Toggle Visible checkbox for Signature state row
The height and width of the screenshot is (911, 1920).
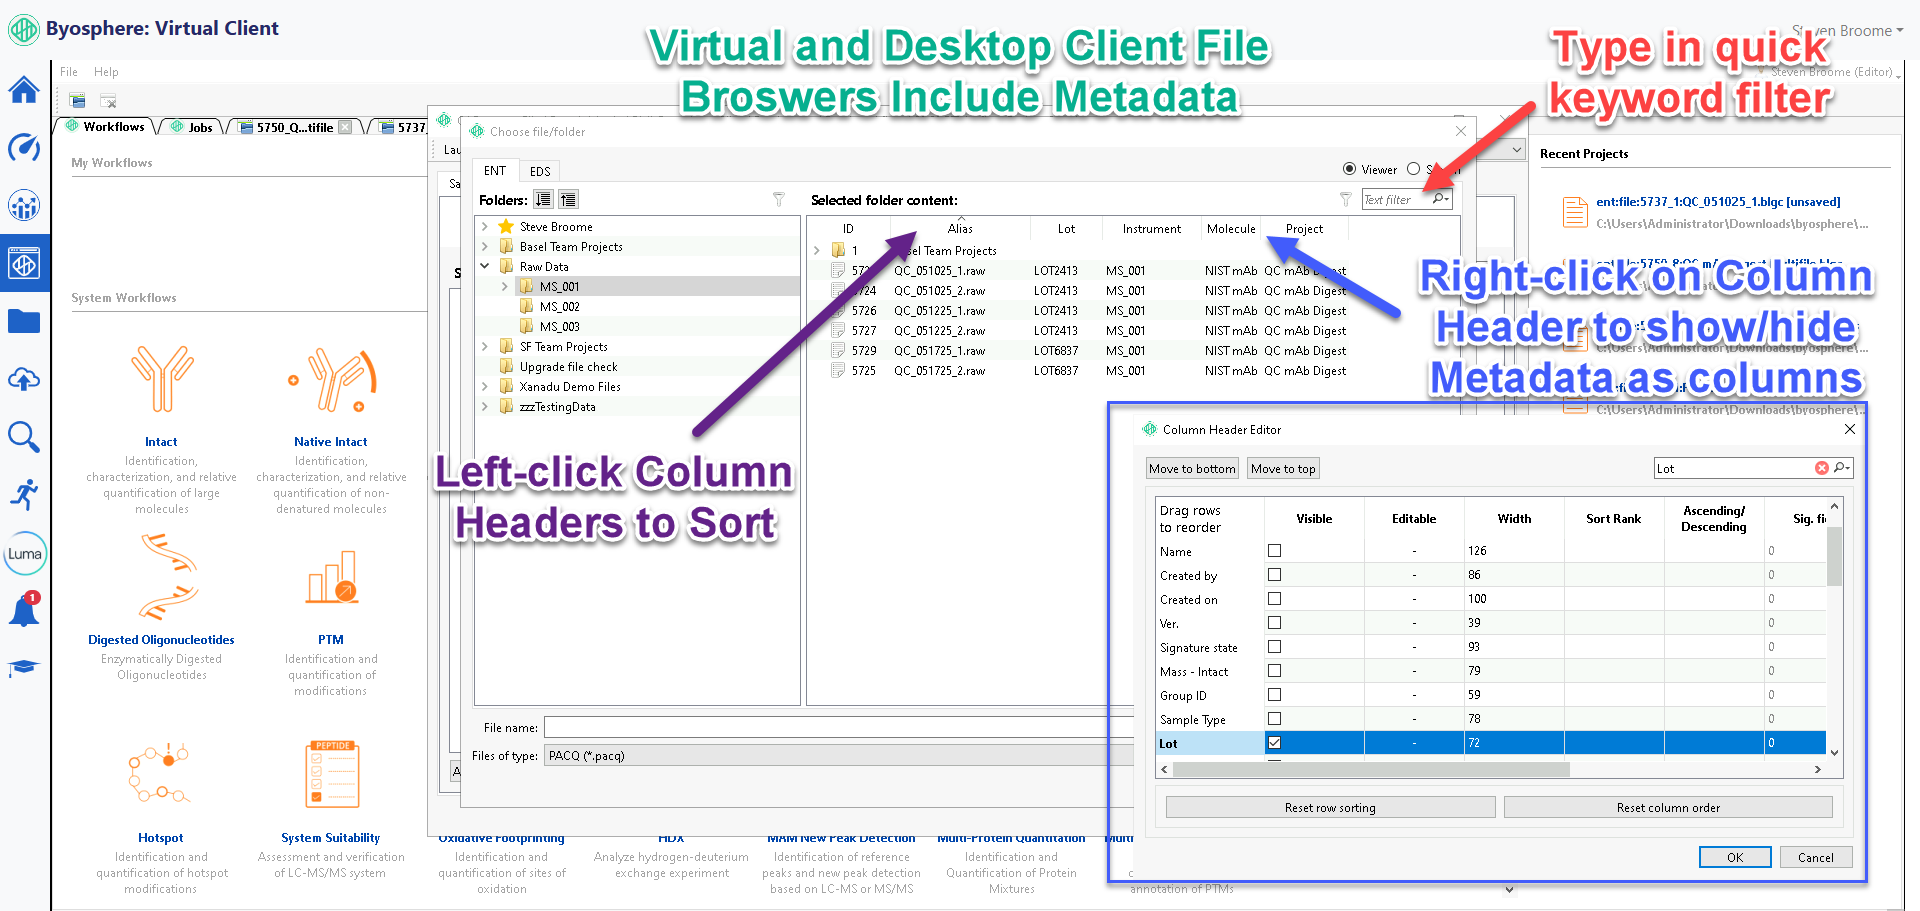1274,646
